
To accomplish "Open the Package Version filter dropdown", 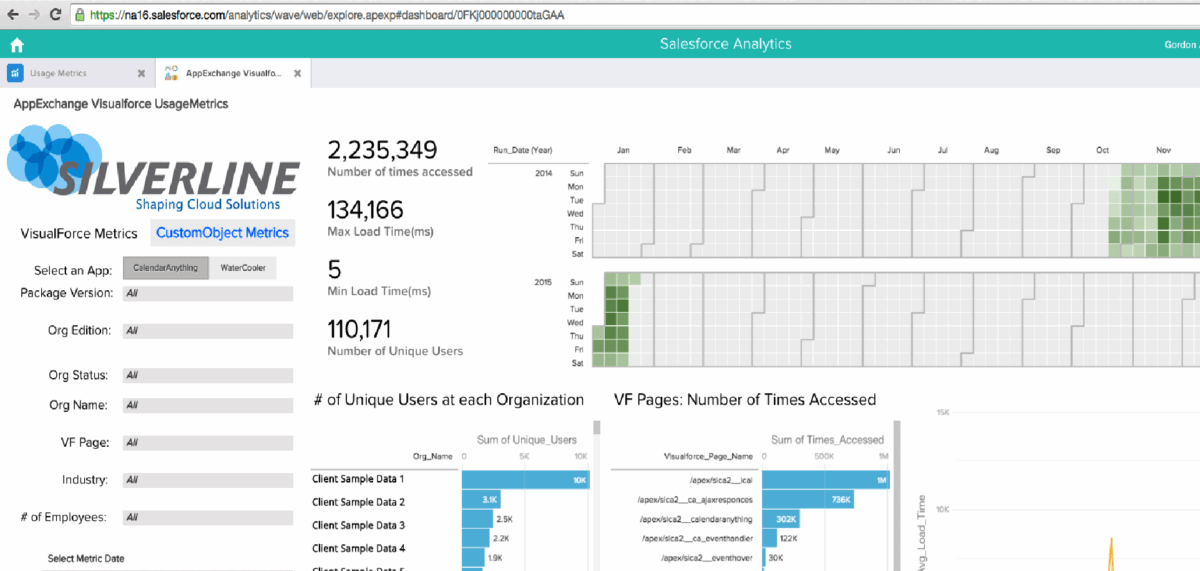I will pyautogui.click(x=207, y=294).
